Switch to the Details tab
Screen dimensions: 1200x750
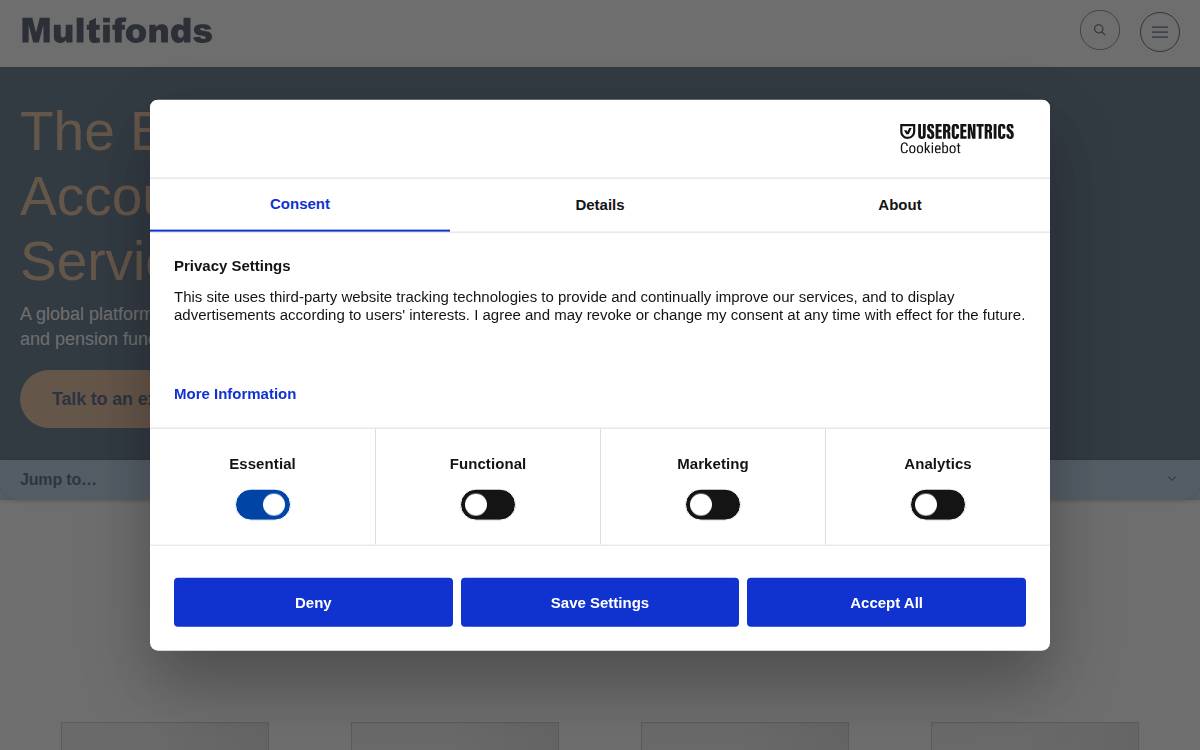coord(600,205)
